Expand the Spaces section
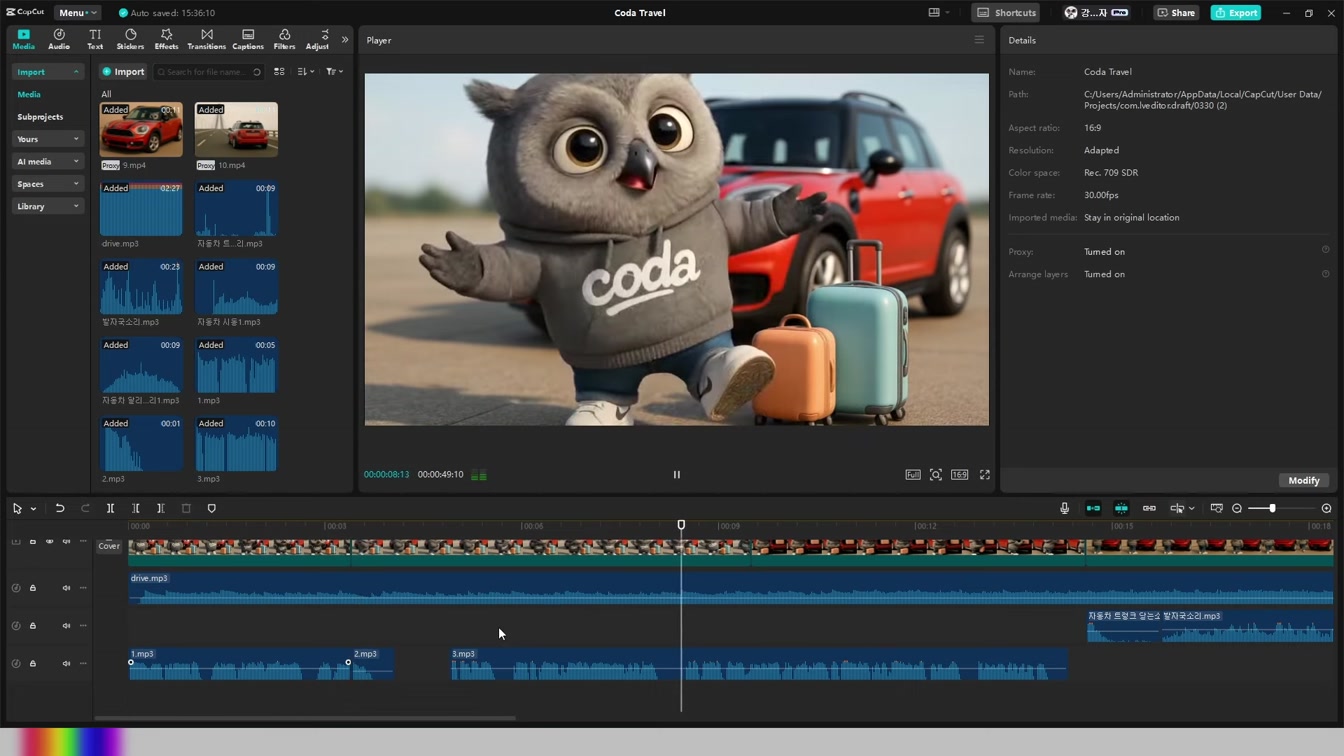 [x=47, y=184]
